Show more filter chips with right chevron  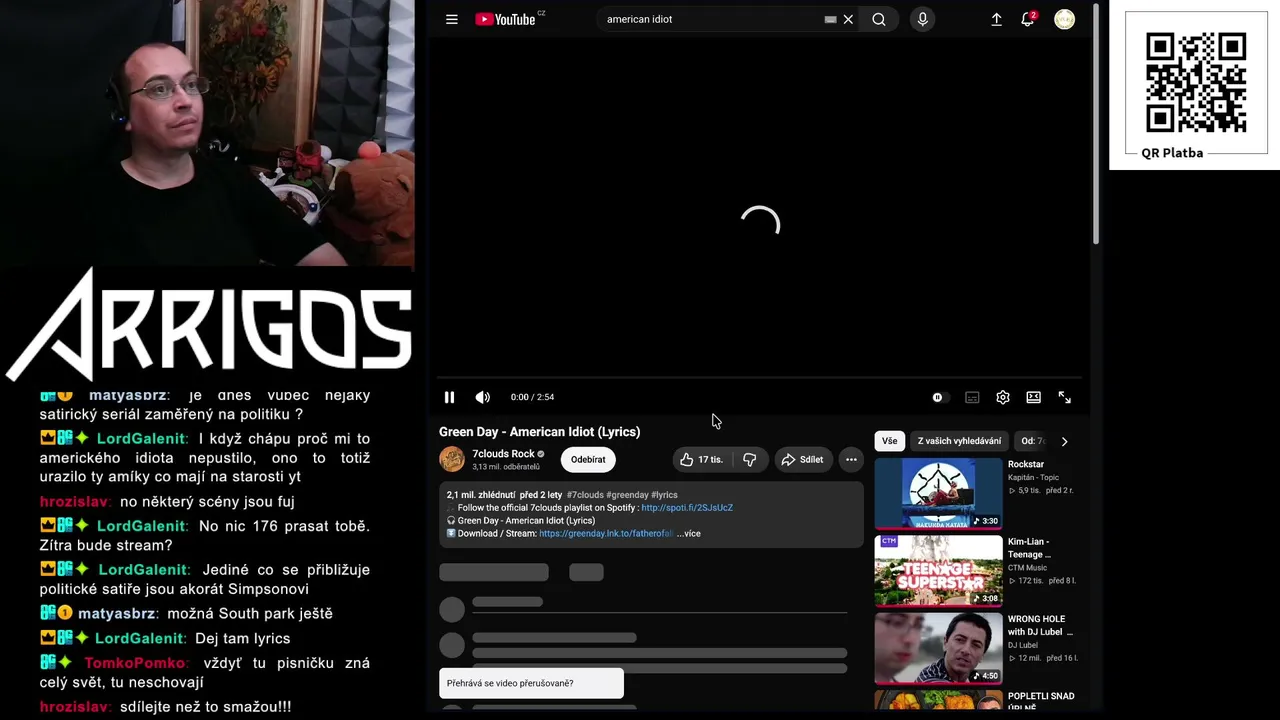pos(1064,441)
